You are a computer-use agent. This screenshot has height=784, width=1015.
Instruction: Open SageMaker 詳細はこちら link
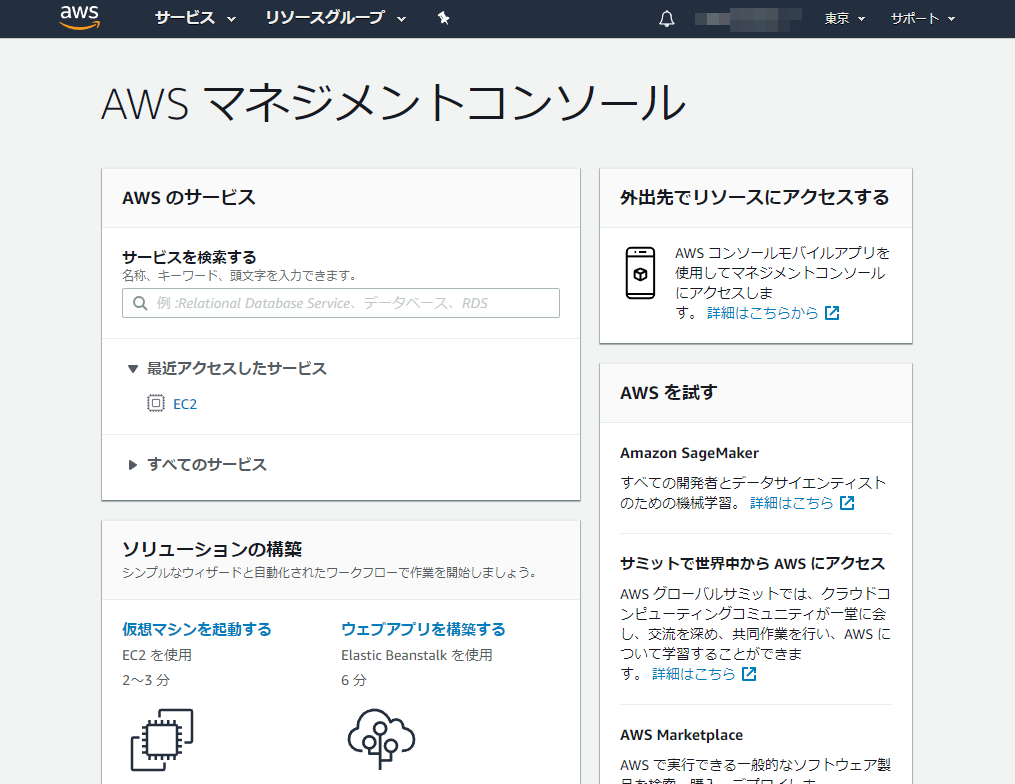[792, 503]
